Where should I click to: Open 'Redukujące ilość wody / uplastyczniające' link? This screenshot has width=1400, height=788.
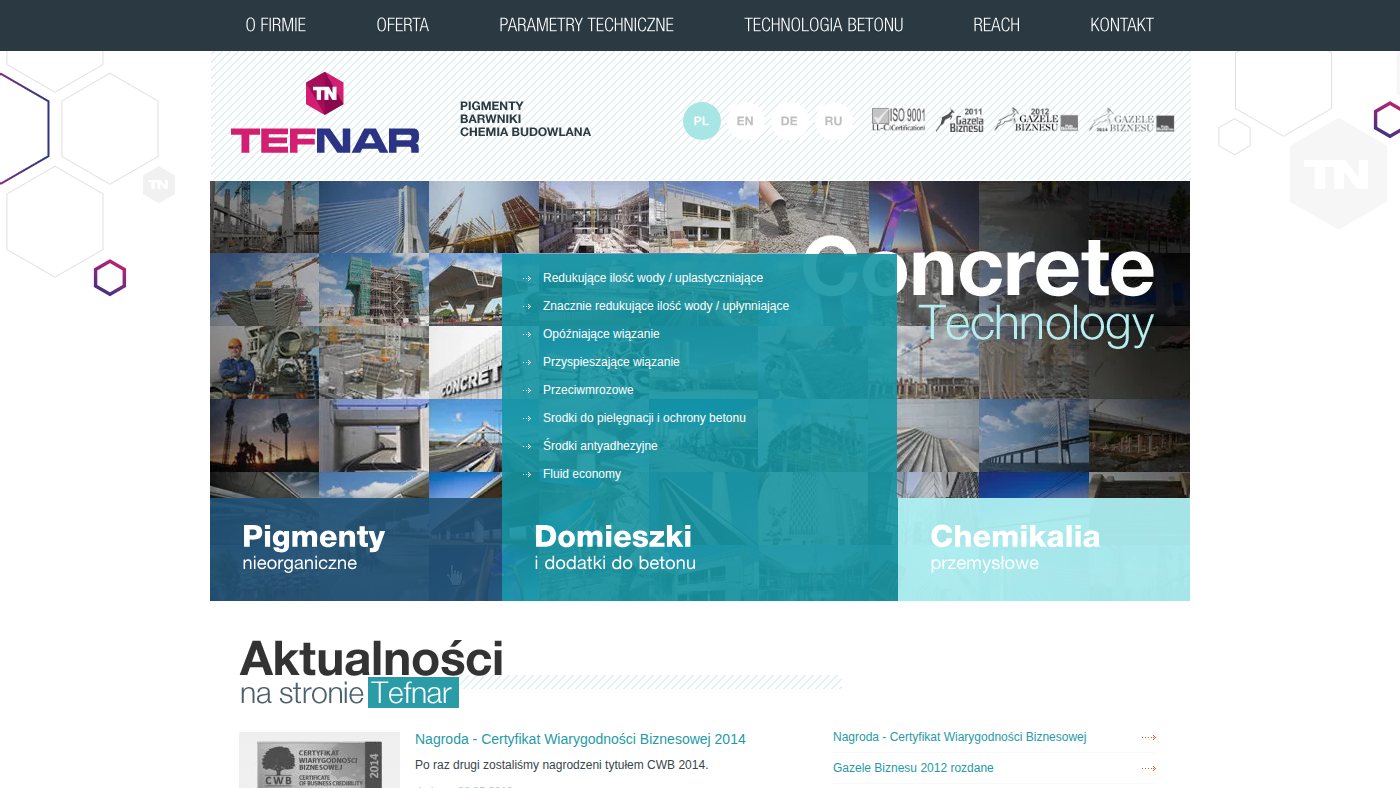pyautogui.click(x=653, y=278)
